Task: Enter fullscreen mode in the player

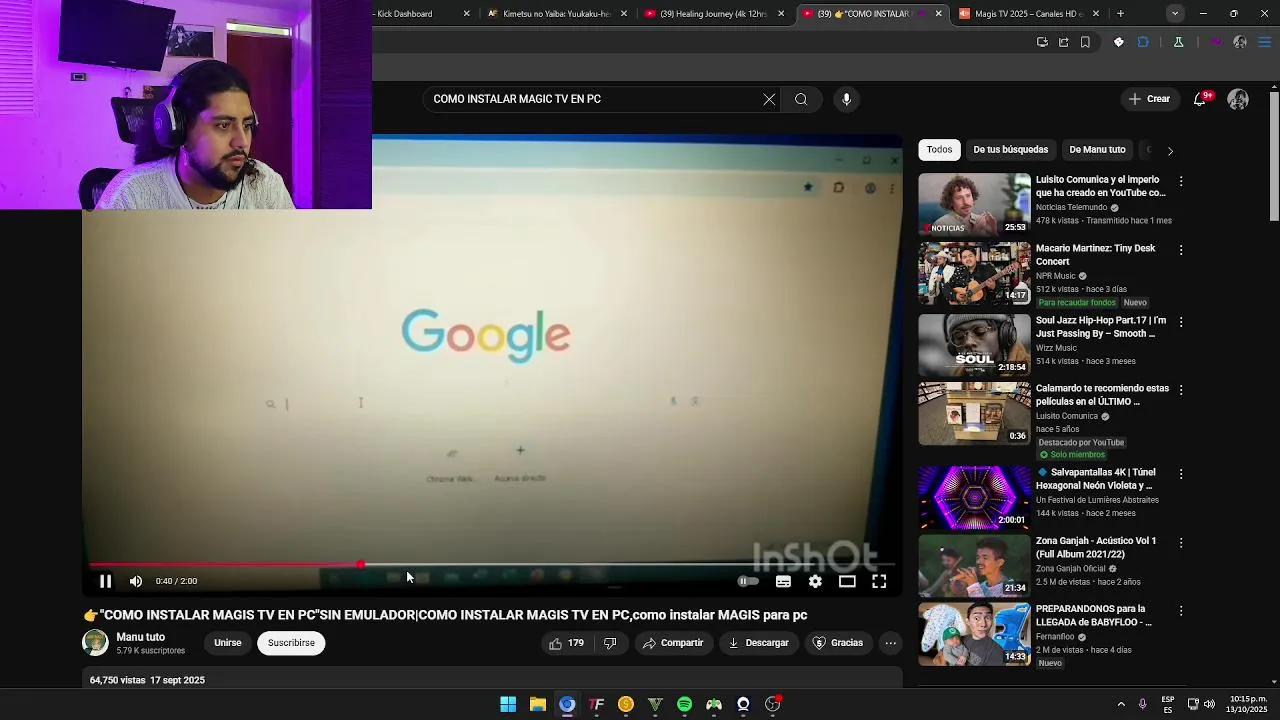Action: [x=879, y=581]
